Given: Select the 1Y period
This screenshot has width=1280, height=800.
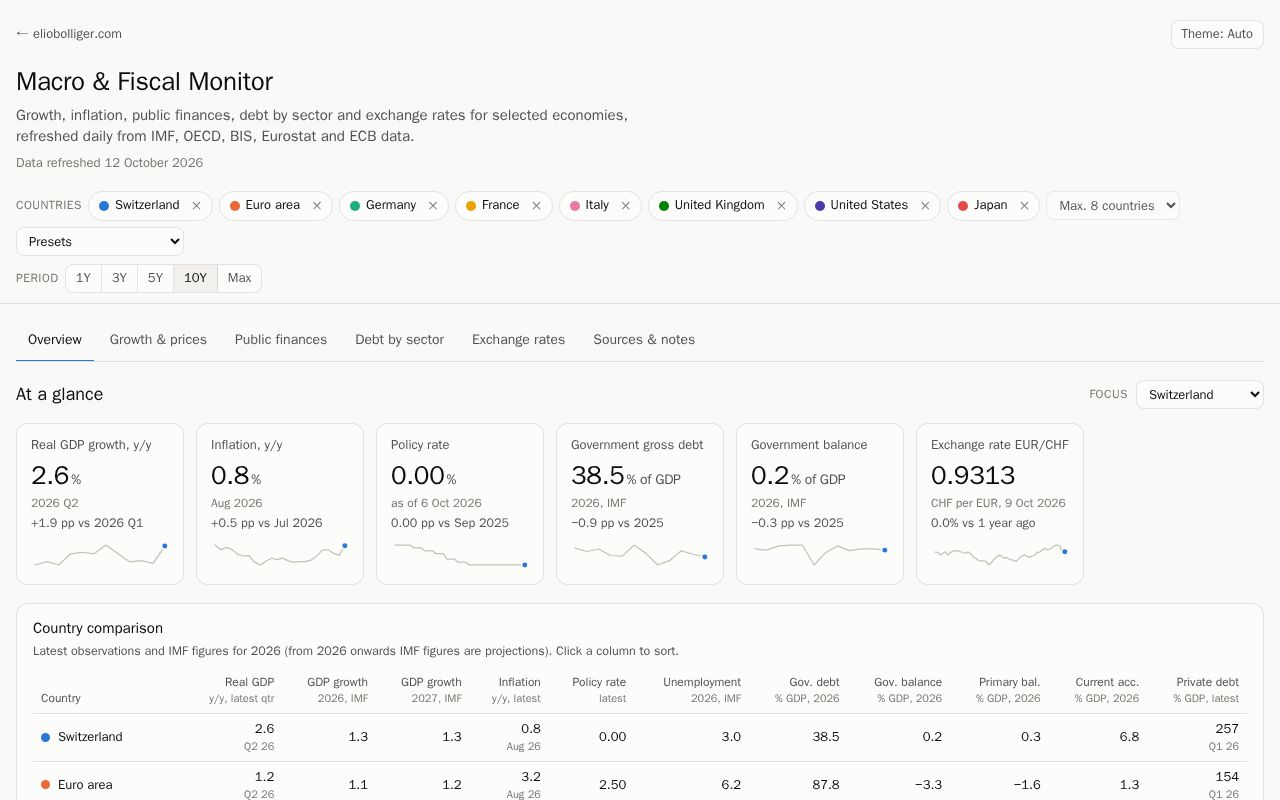Looking at the screenshot, I should pyautogui.click(x=84, y=278).
